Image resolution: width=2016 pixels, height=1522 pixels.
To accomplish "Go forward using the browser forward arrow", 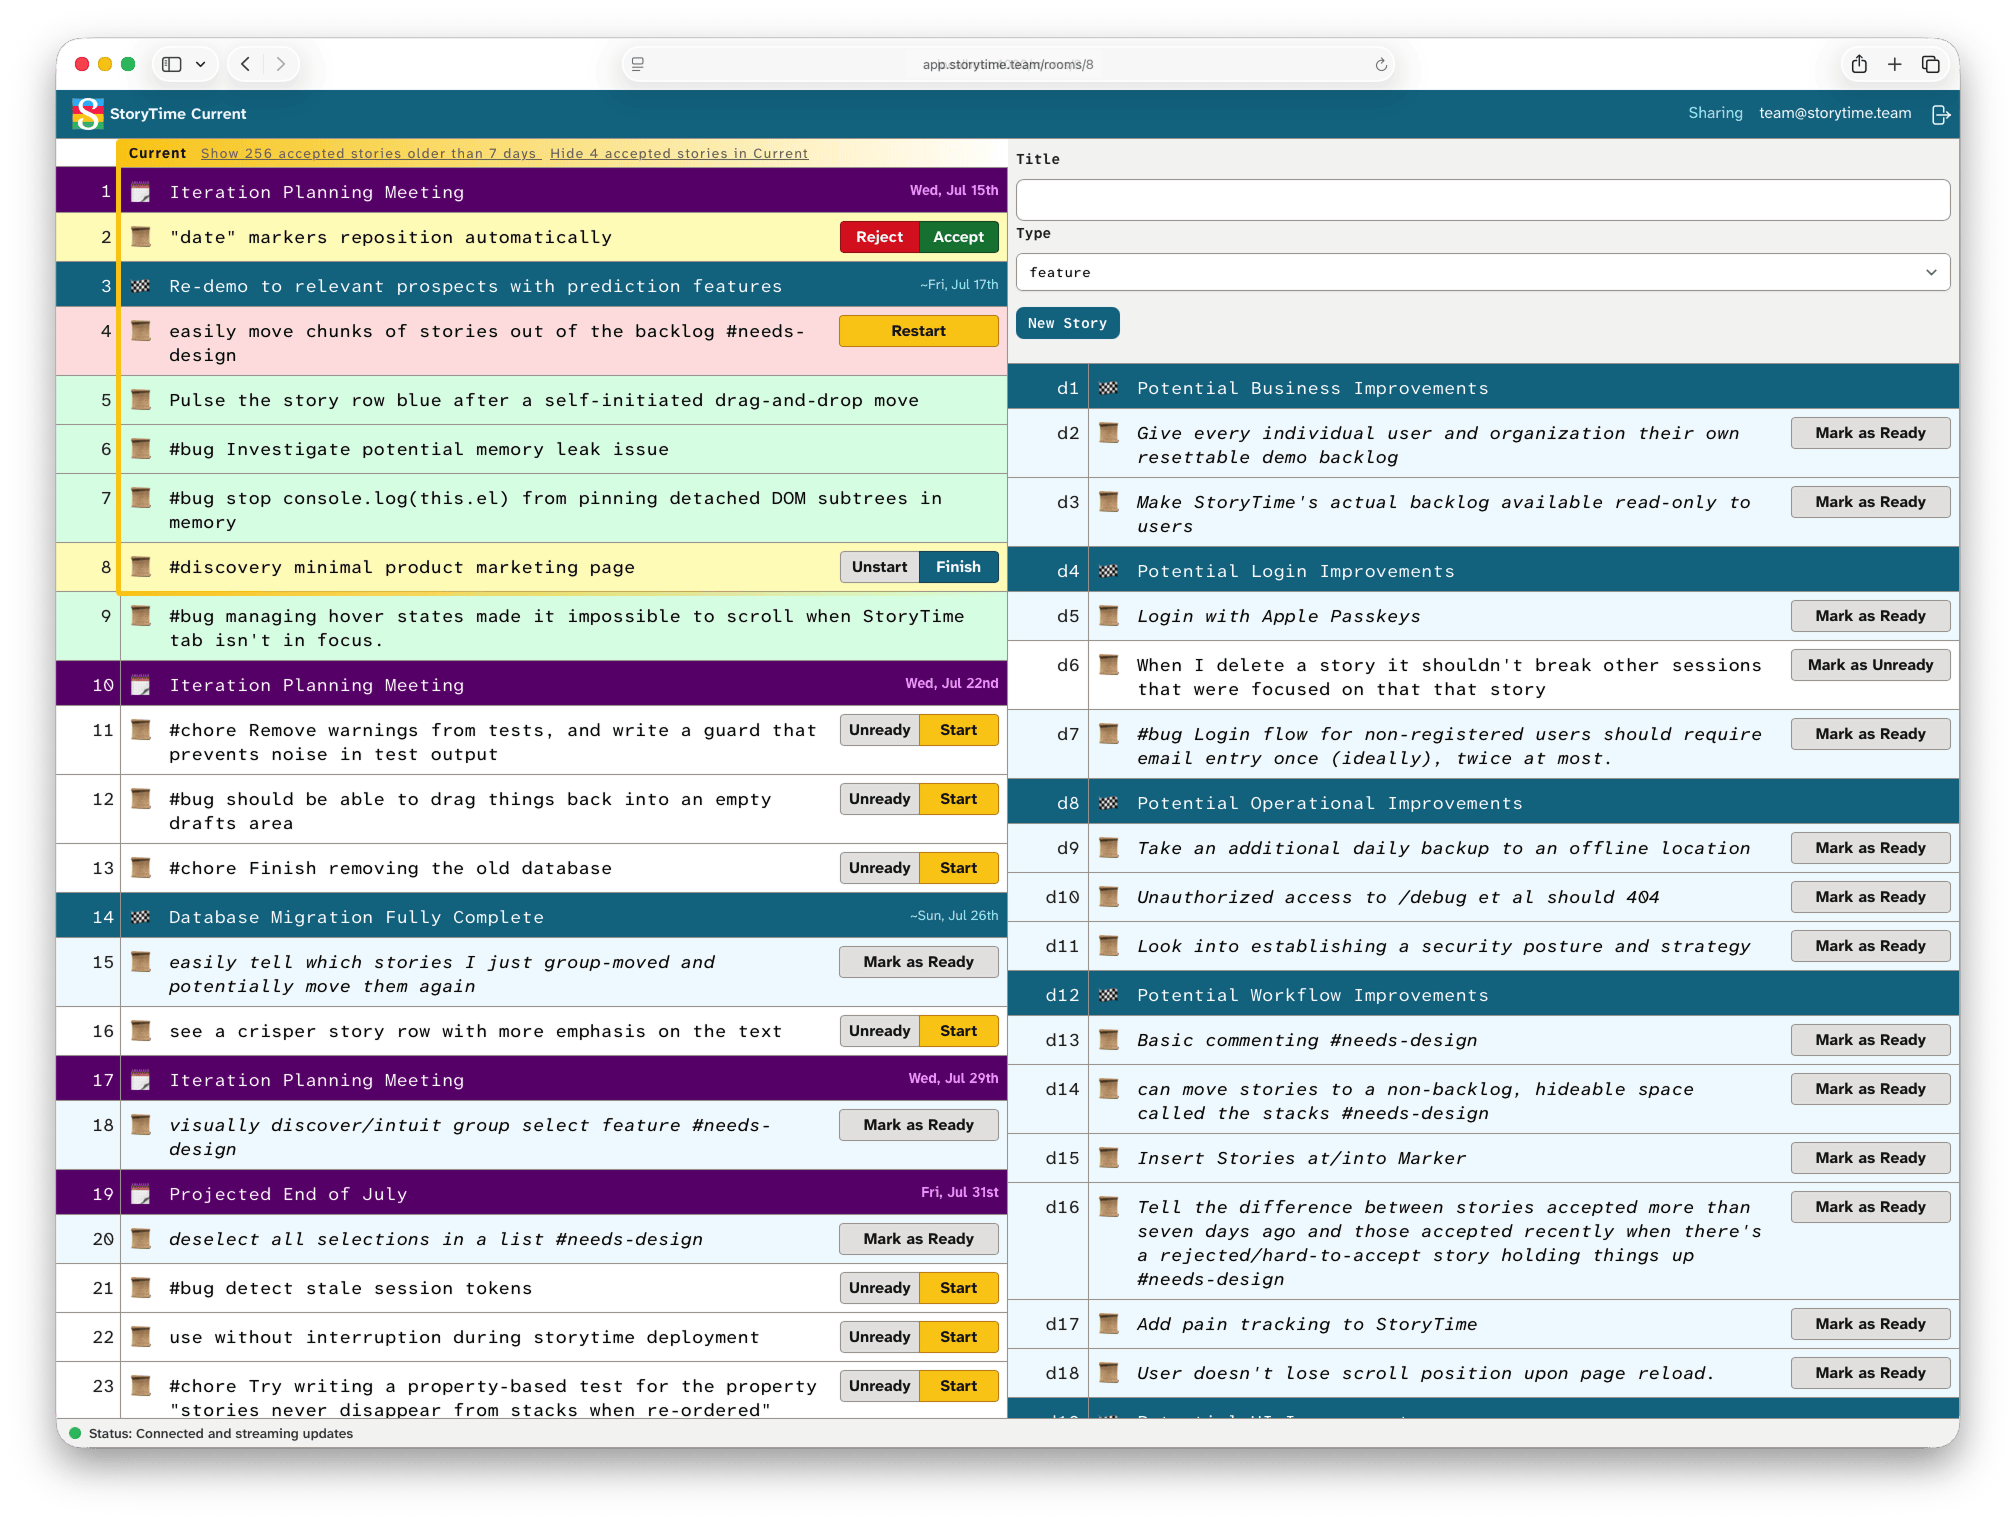I will (x=281, y=64).
